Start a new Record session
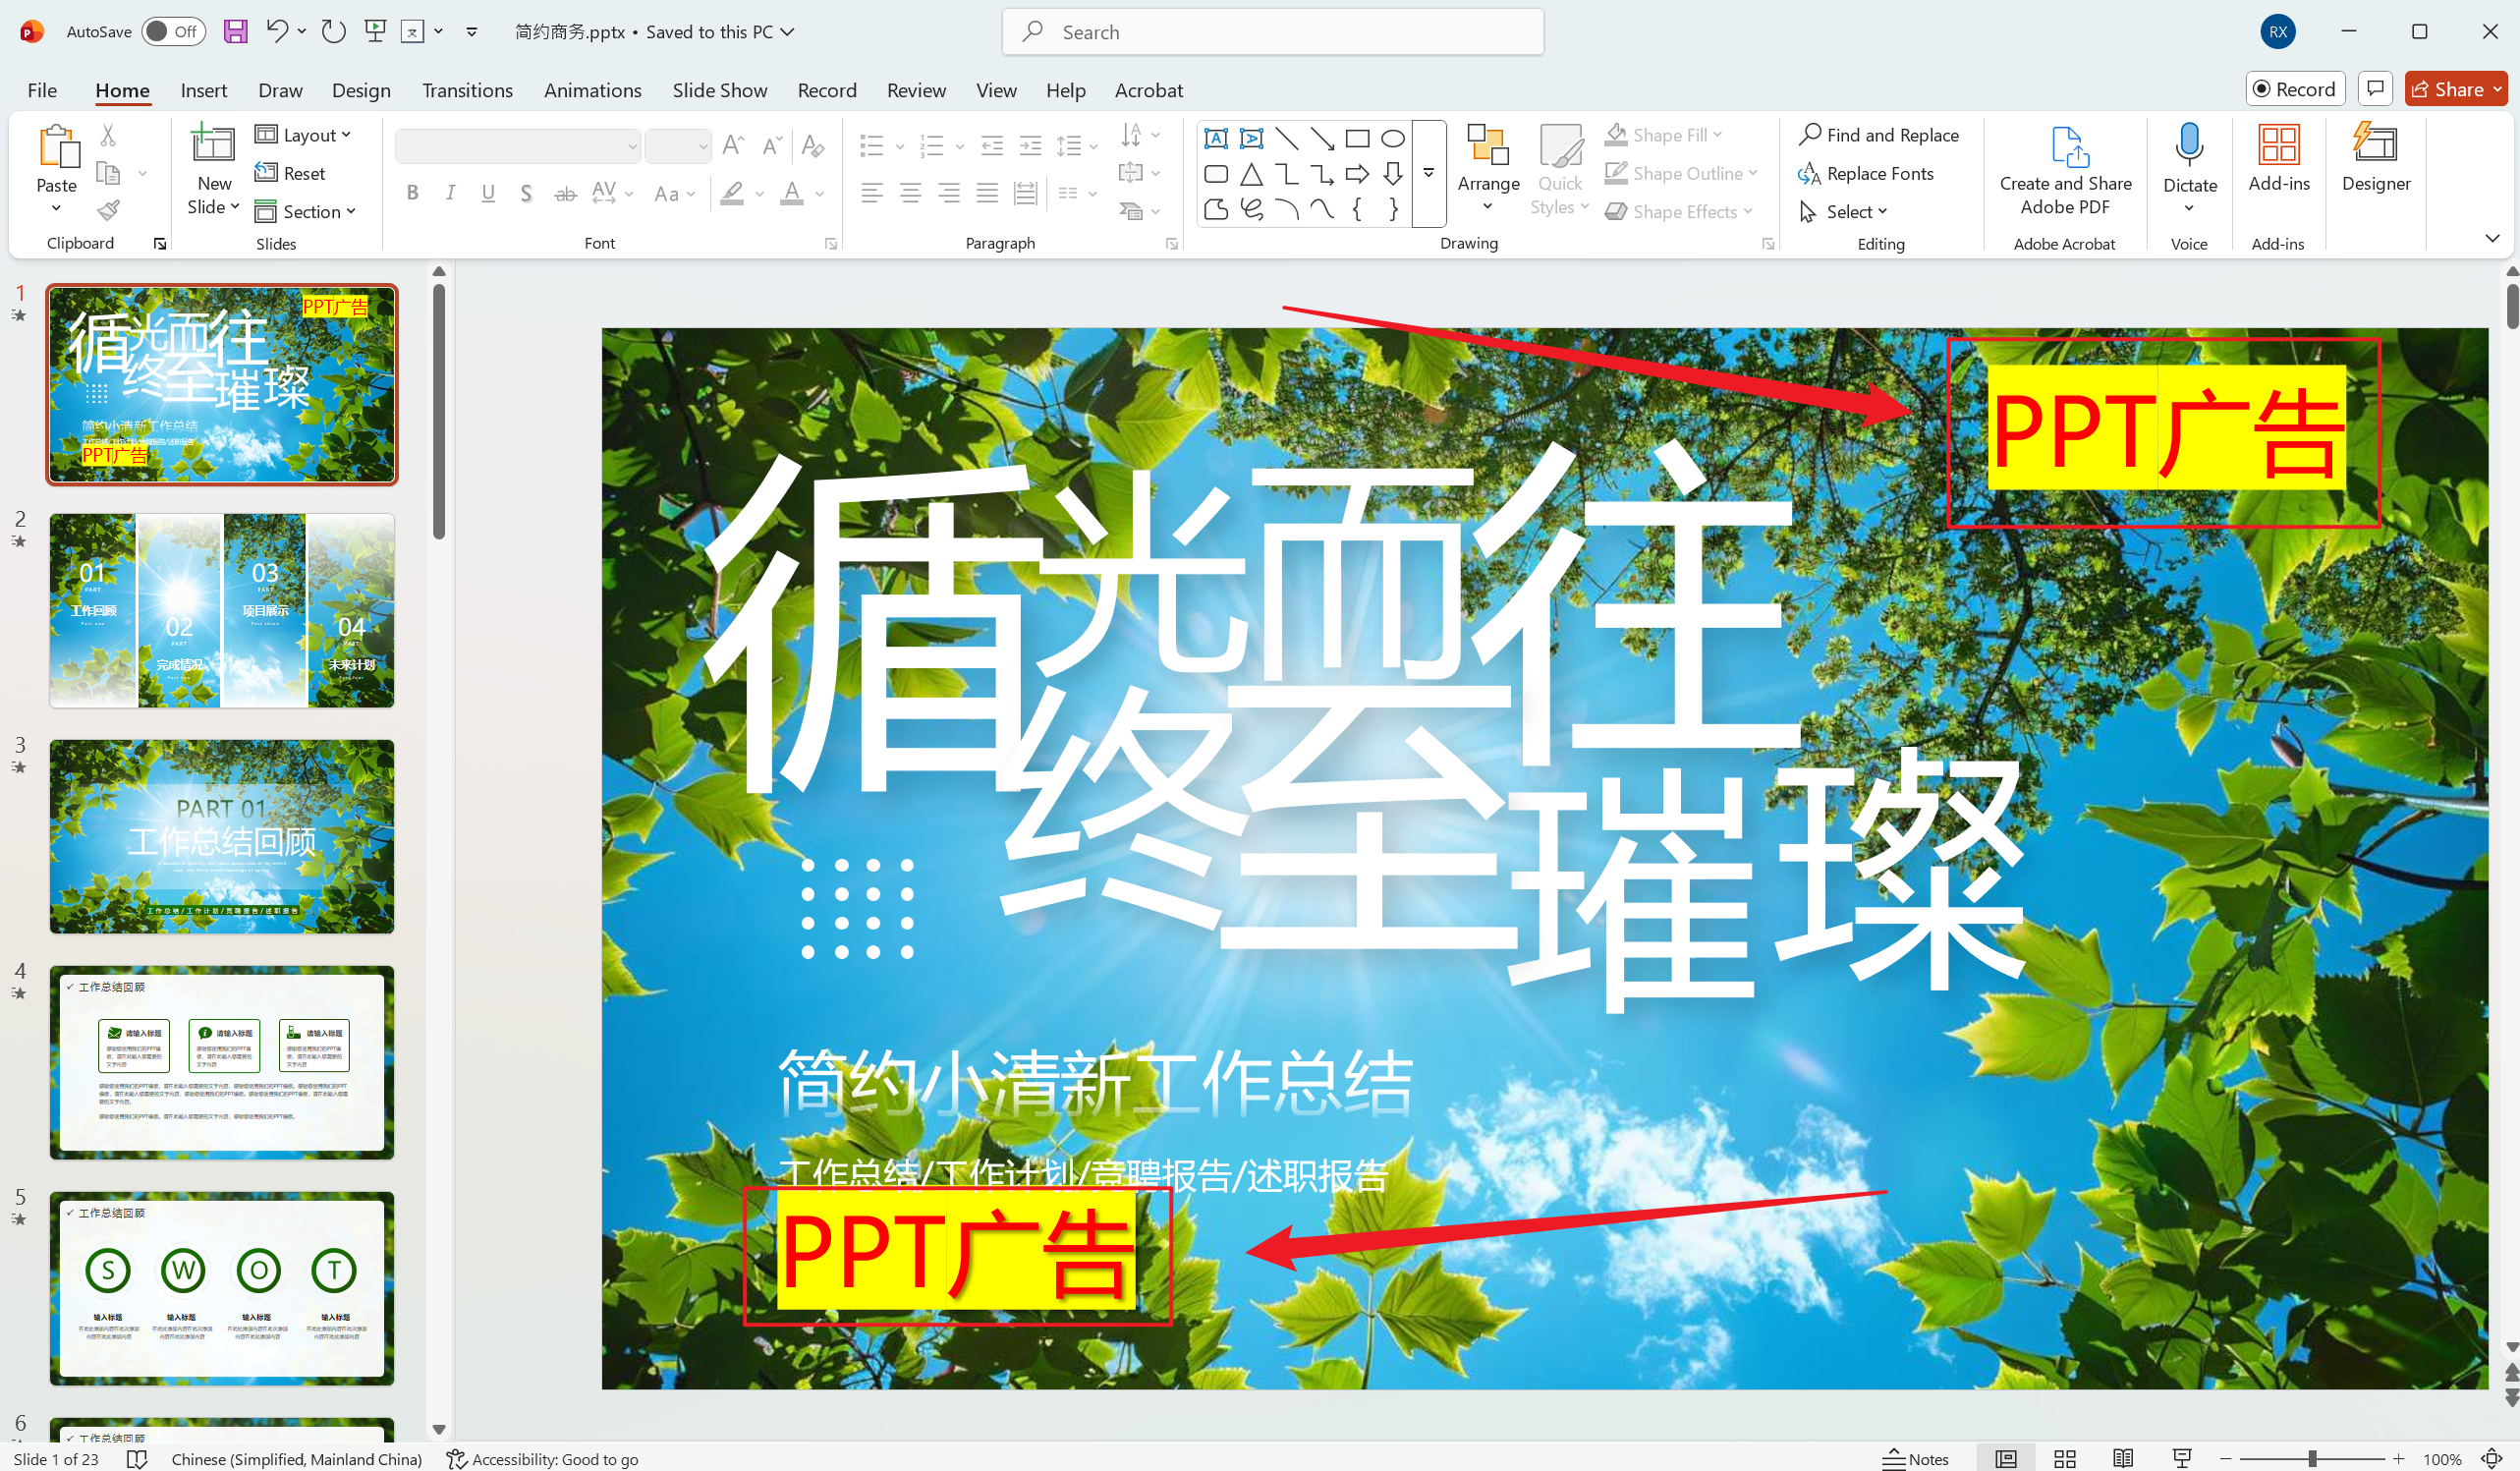The image size is (2520, 1471). [x=2295, y=88]
